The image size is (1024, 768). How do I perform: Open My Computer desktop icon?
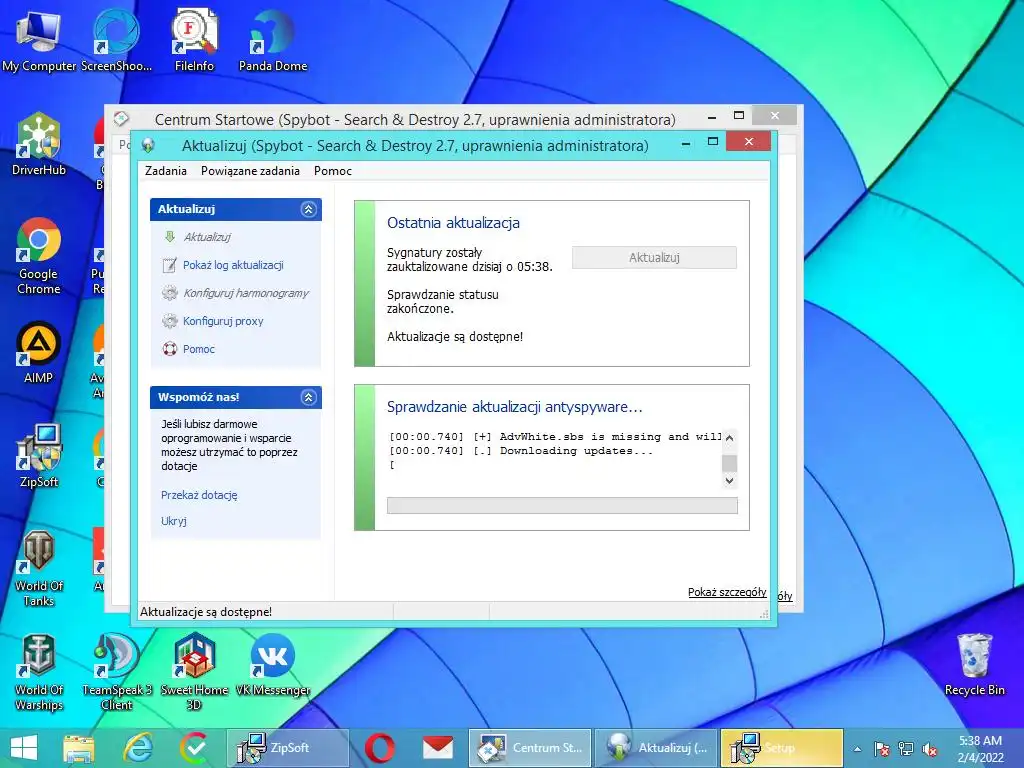pos(39,39)
